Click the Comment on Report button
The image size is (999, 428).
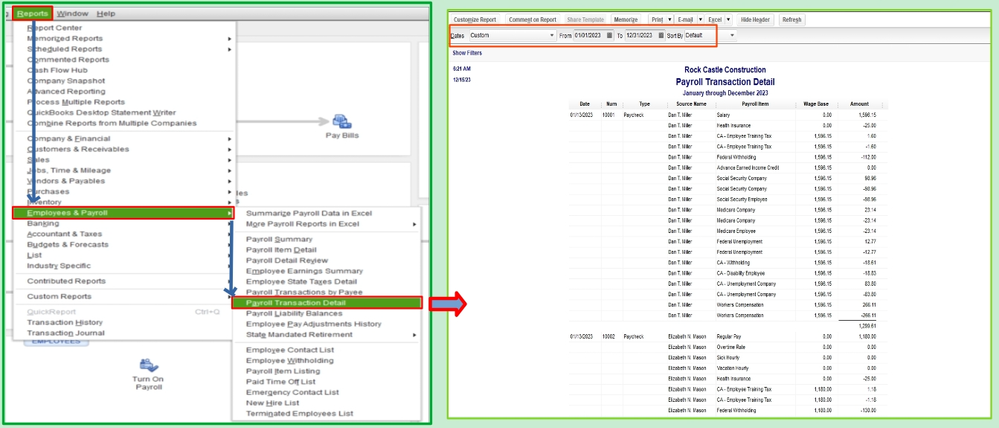tap(533, 20)
